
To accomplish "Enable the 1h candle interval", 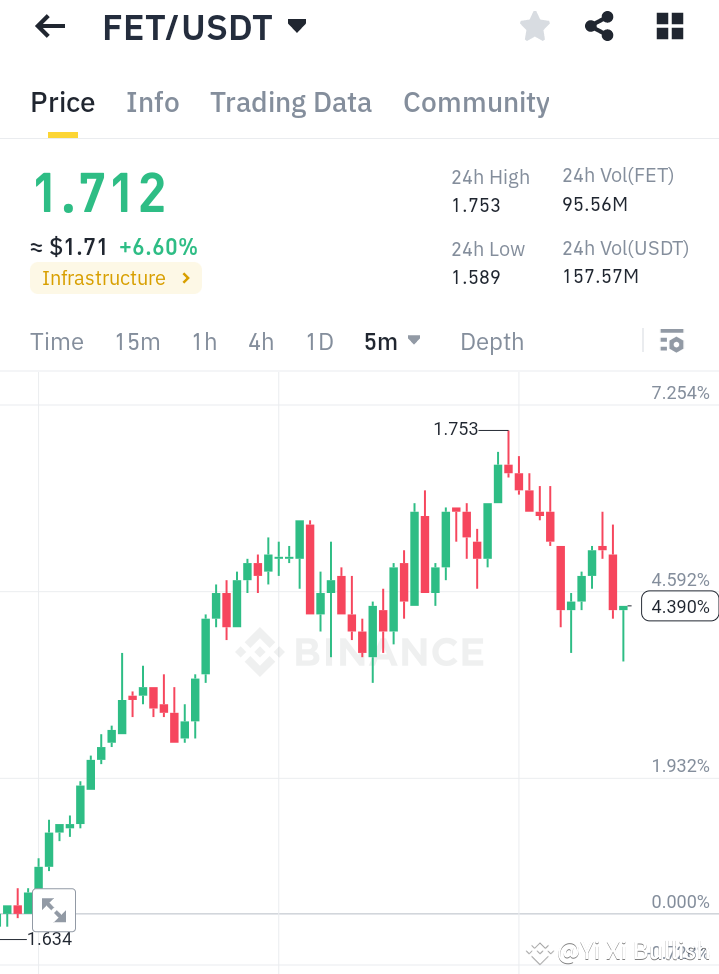I will [x=203, y=341].
